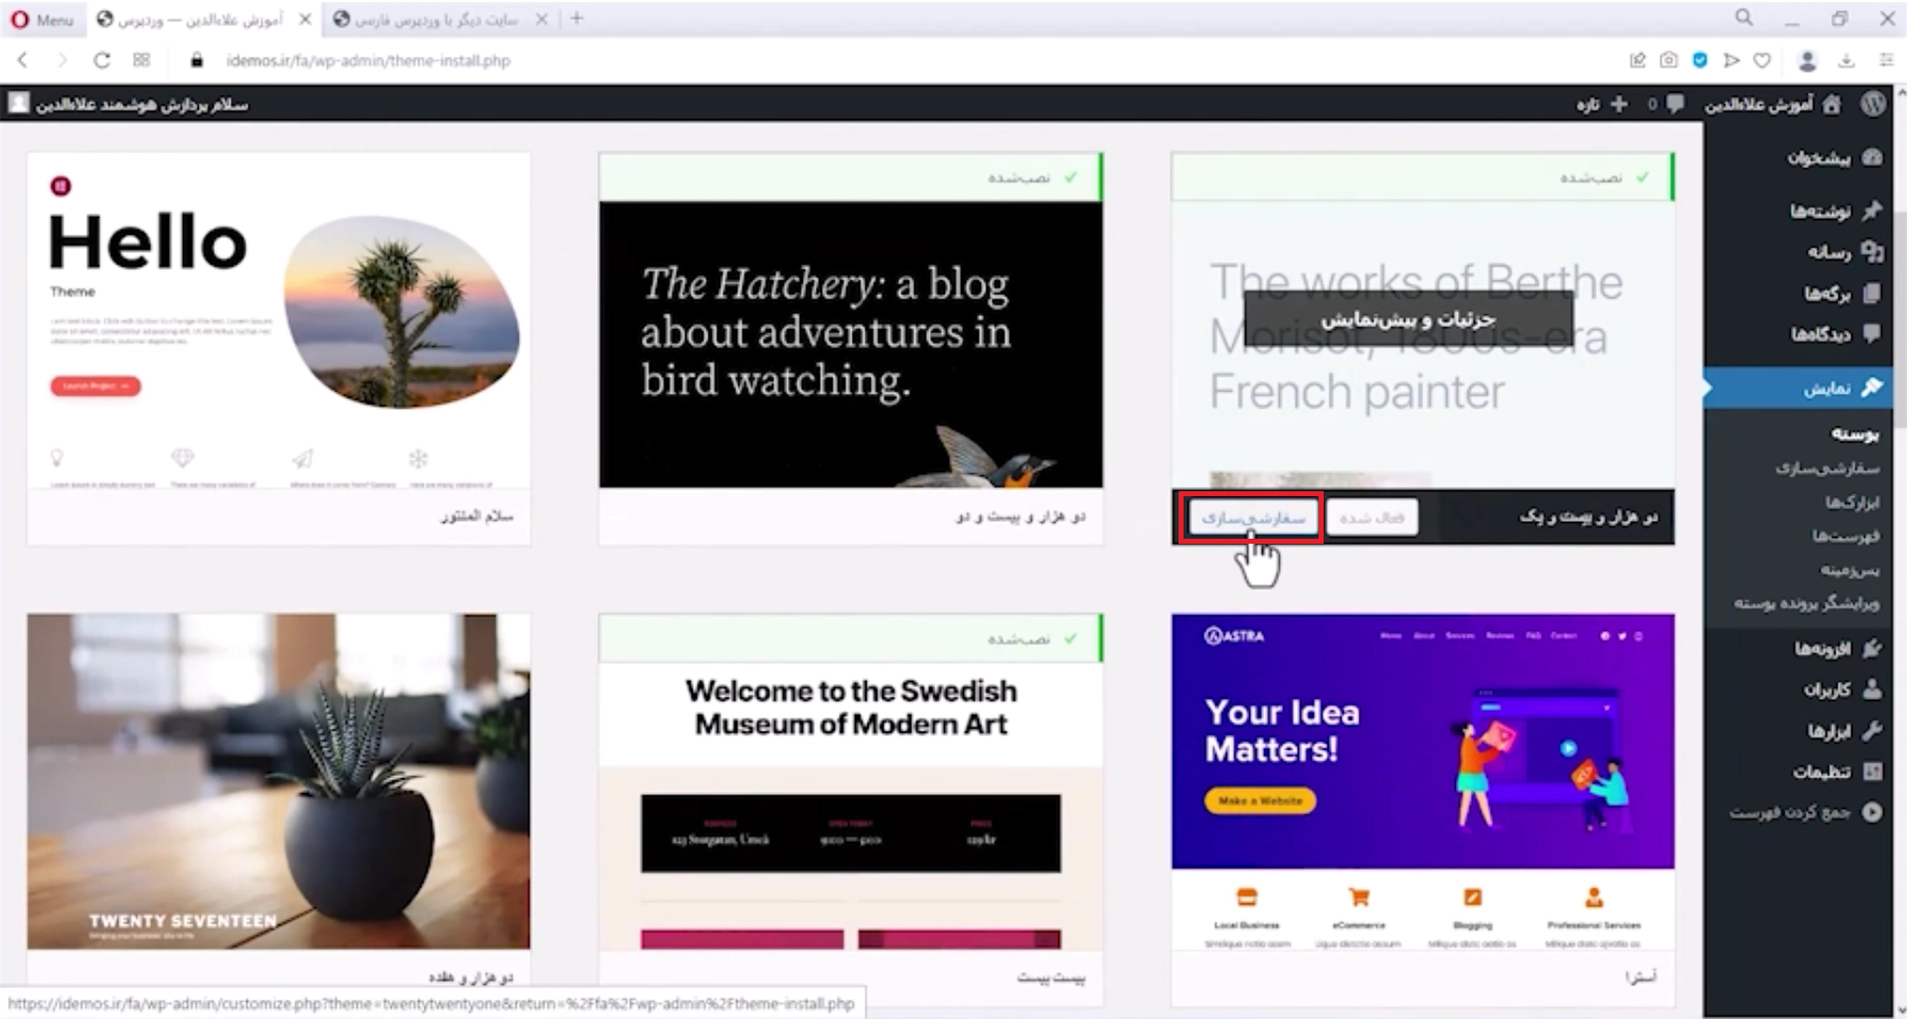Open a new browser tab with plus
The height and width of the screenshot is (1021, 1907).
[576, 18]
